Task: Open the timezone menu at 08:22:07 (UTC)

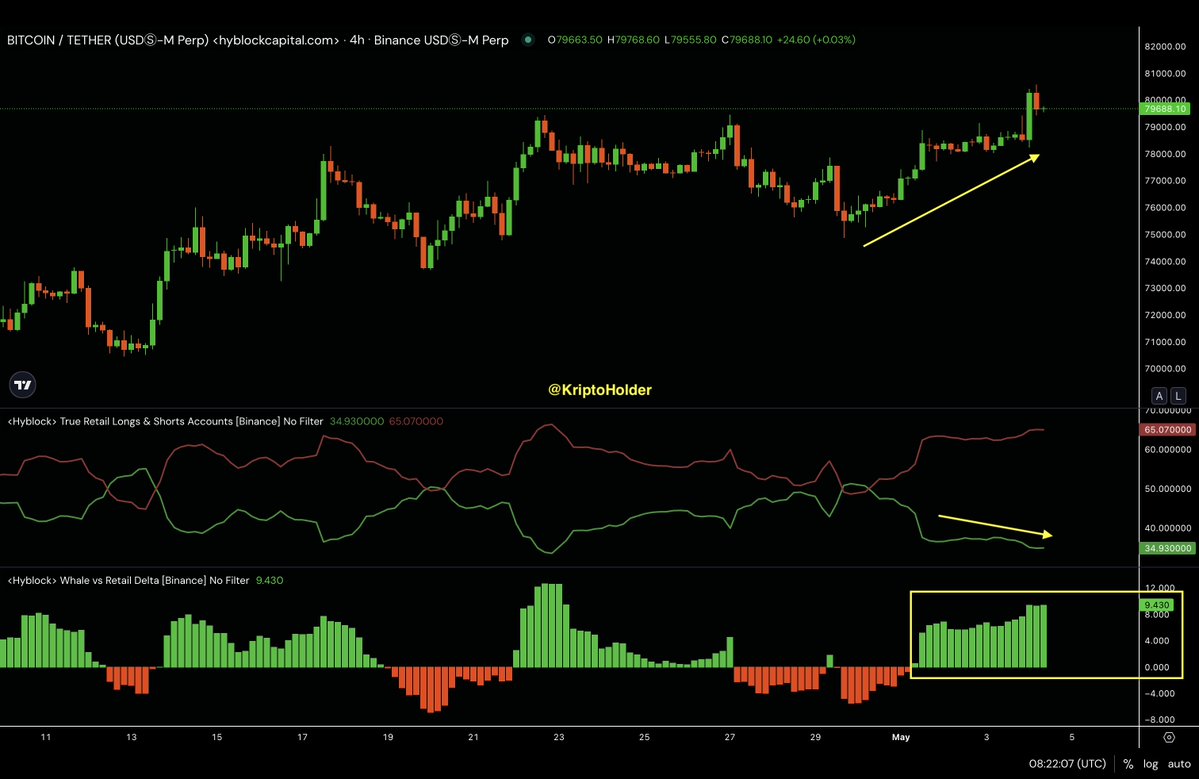Action: click(x=1067, y=764)
